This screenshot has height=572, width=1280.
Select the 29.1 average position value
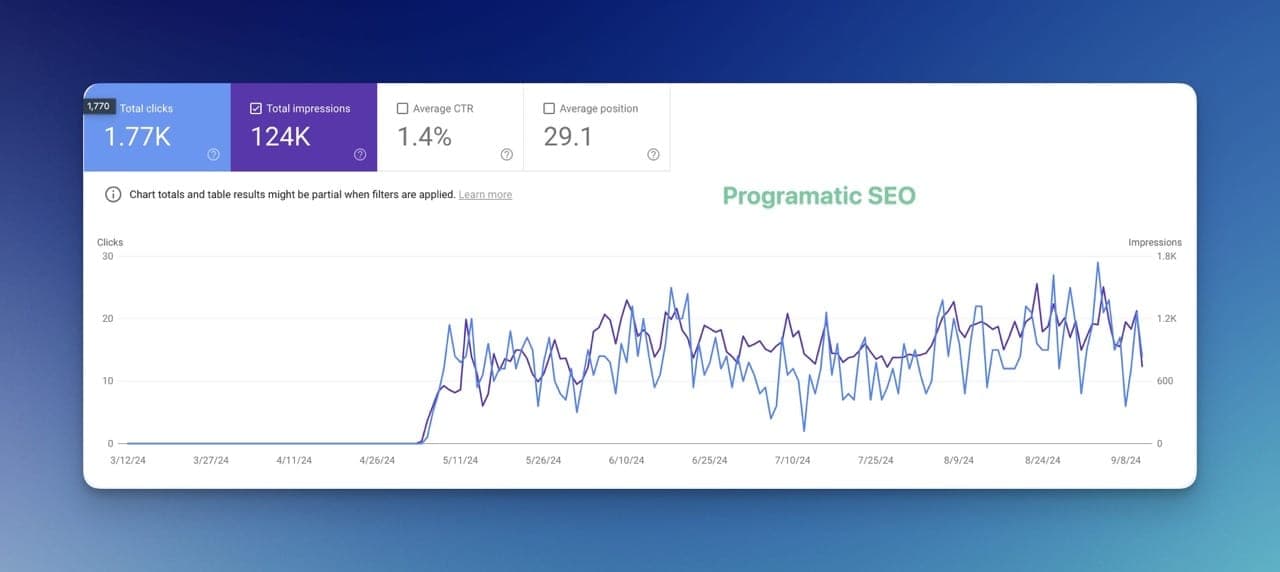coord(568,137)
